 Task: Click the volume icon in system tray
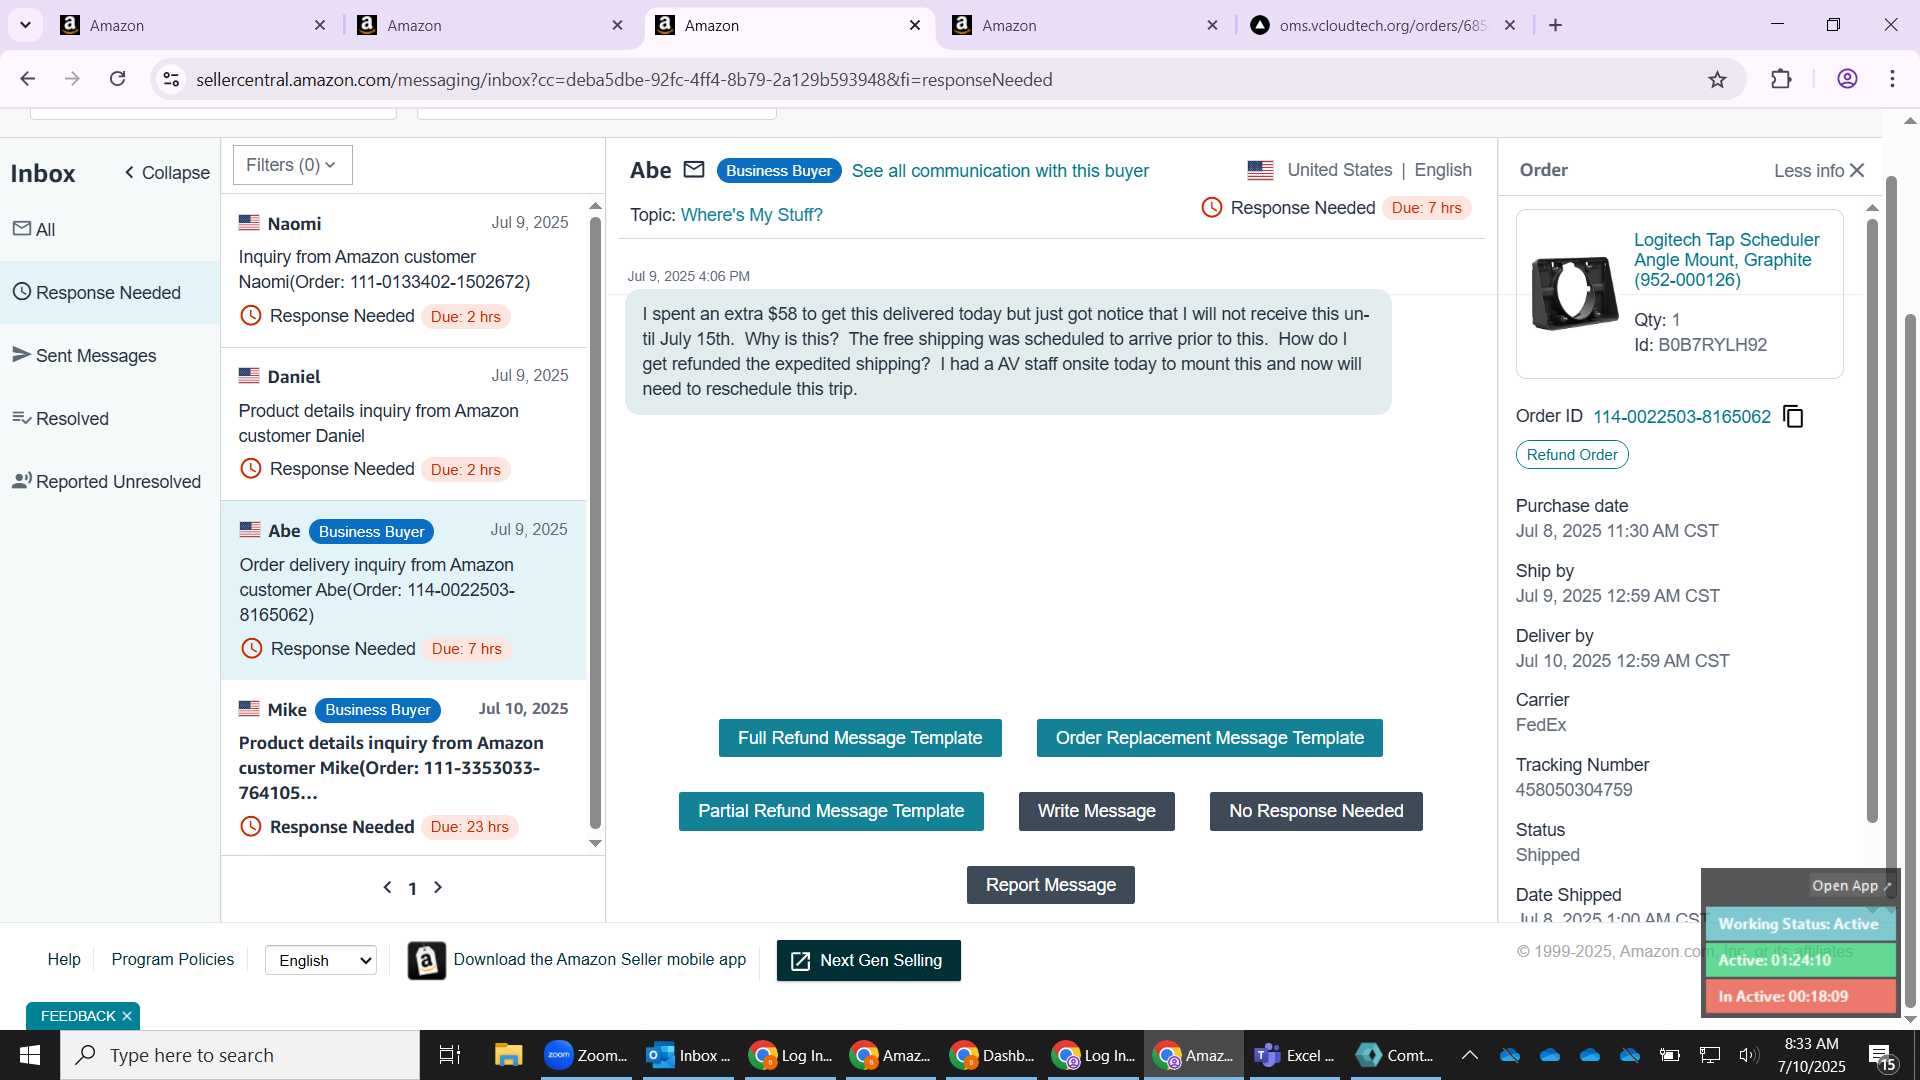point(1748,1055)
